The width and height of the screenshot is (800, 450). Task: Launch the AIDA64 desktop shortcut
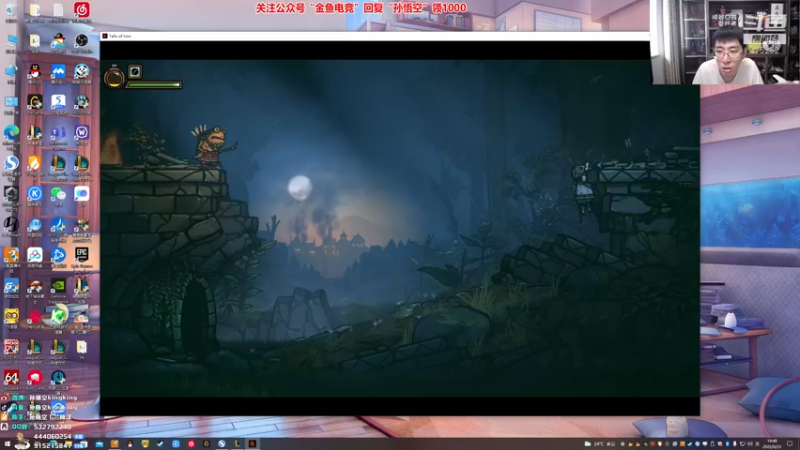pos(11,378)
